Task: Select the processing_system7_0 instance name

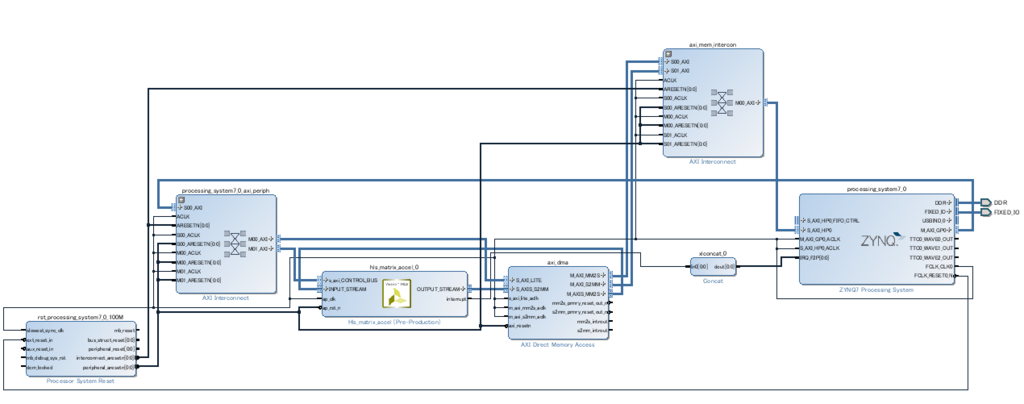Action: pyautogui.click(x=876, y=189)
